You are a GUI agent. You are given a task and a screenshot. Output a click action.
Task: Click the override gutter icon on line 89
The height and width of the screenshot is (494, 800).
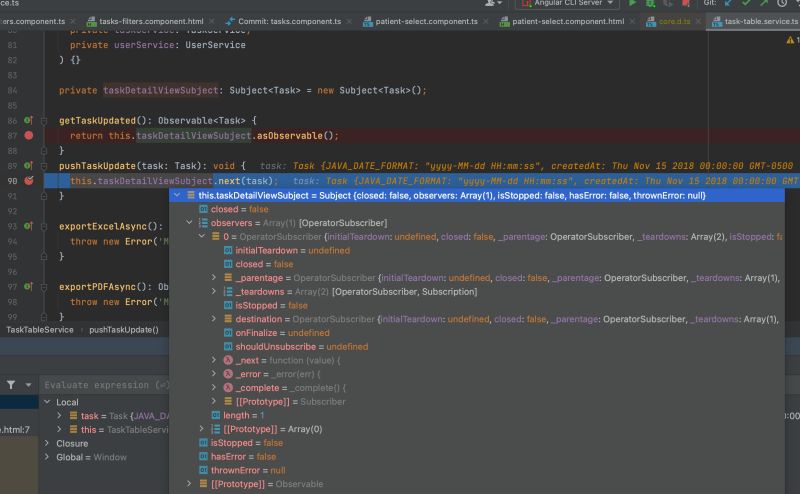pyautogui.click(x=29, y=165)
